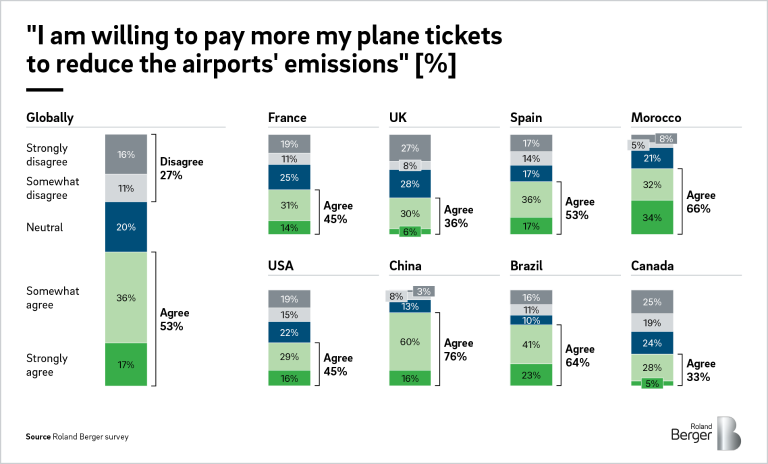The height and width of the screenshot is (464, 768).
Task: Click the Canada country heading
Action: [x=652, y=266]
